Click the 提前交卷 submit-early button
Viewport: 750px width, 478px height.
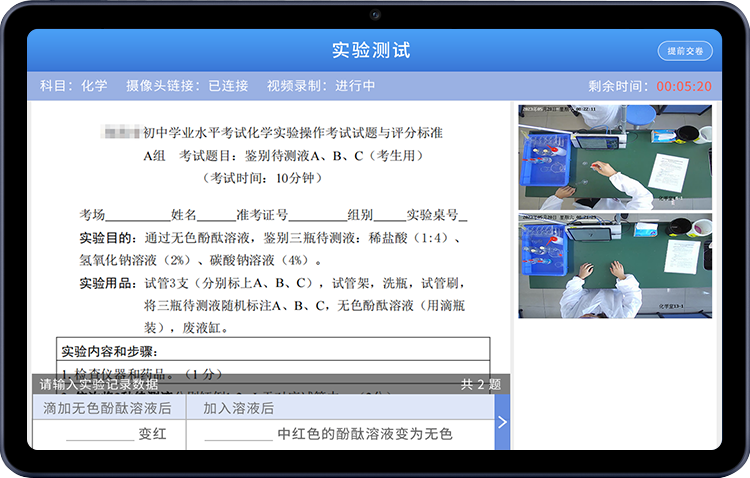pos(685,51)
